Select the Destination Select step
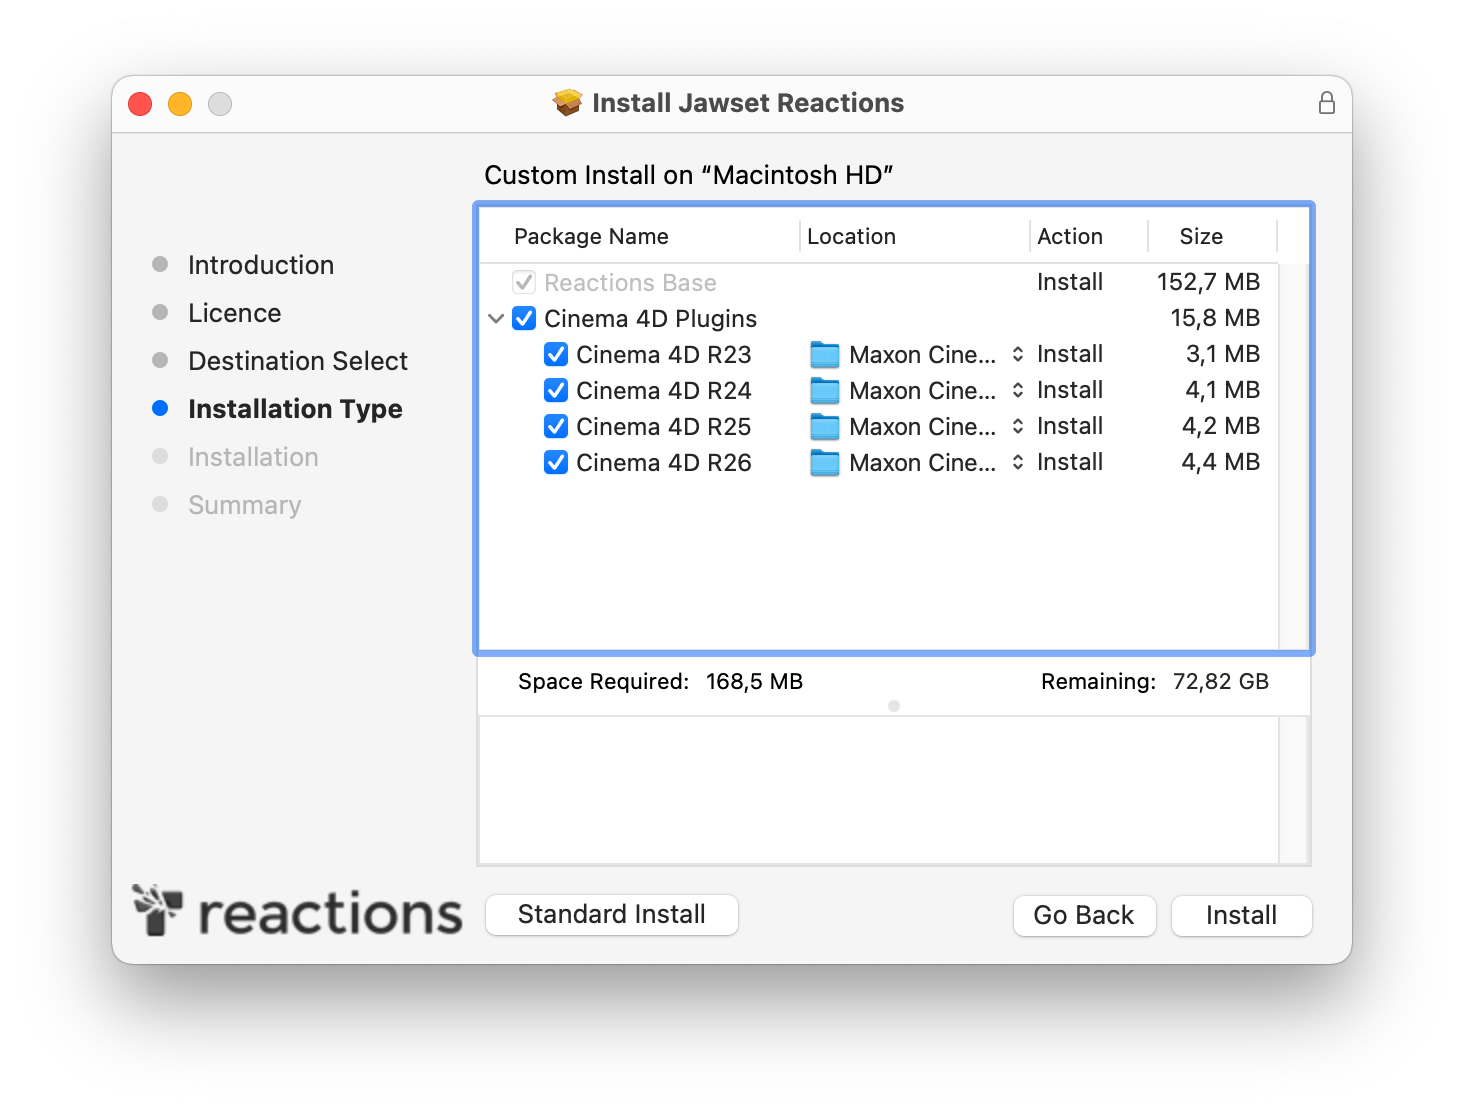The image size is (1464, 1112). tap(298, 361)
